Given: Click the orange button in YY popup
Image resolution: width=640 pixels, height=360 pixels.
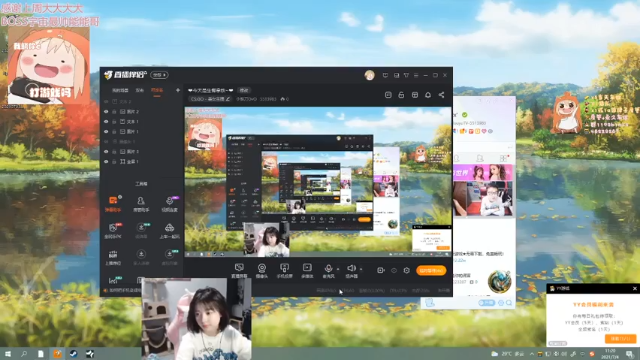Looking at the screenshot, I should point(620,339).
